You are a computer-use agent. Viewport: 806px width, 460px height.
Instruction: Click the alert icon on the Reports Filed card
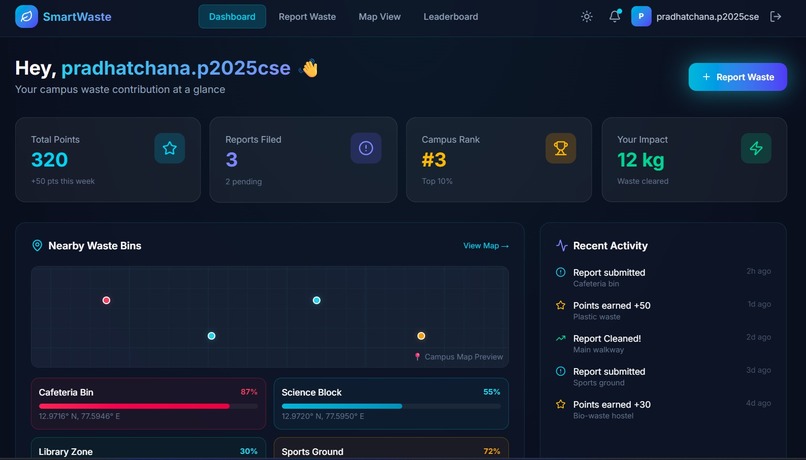366,148
